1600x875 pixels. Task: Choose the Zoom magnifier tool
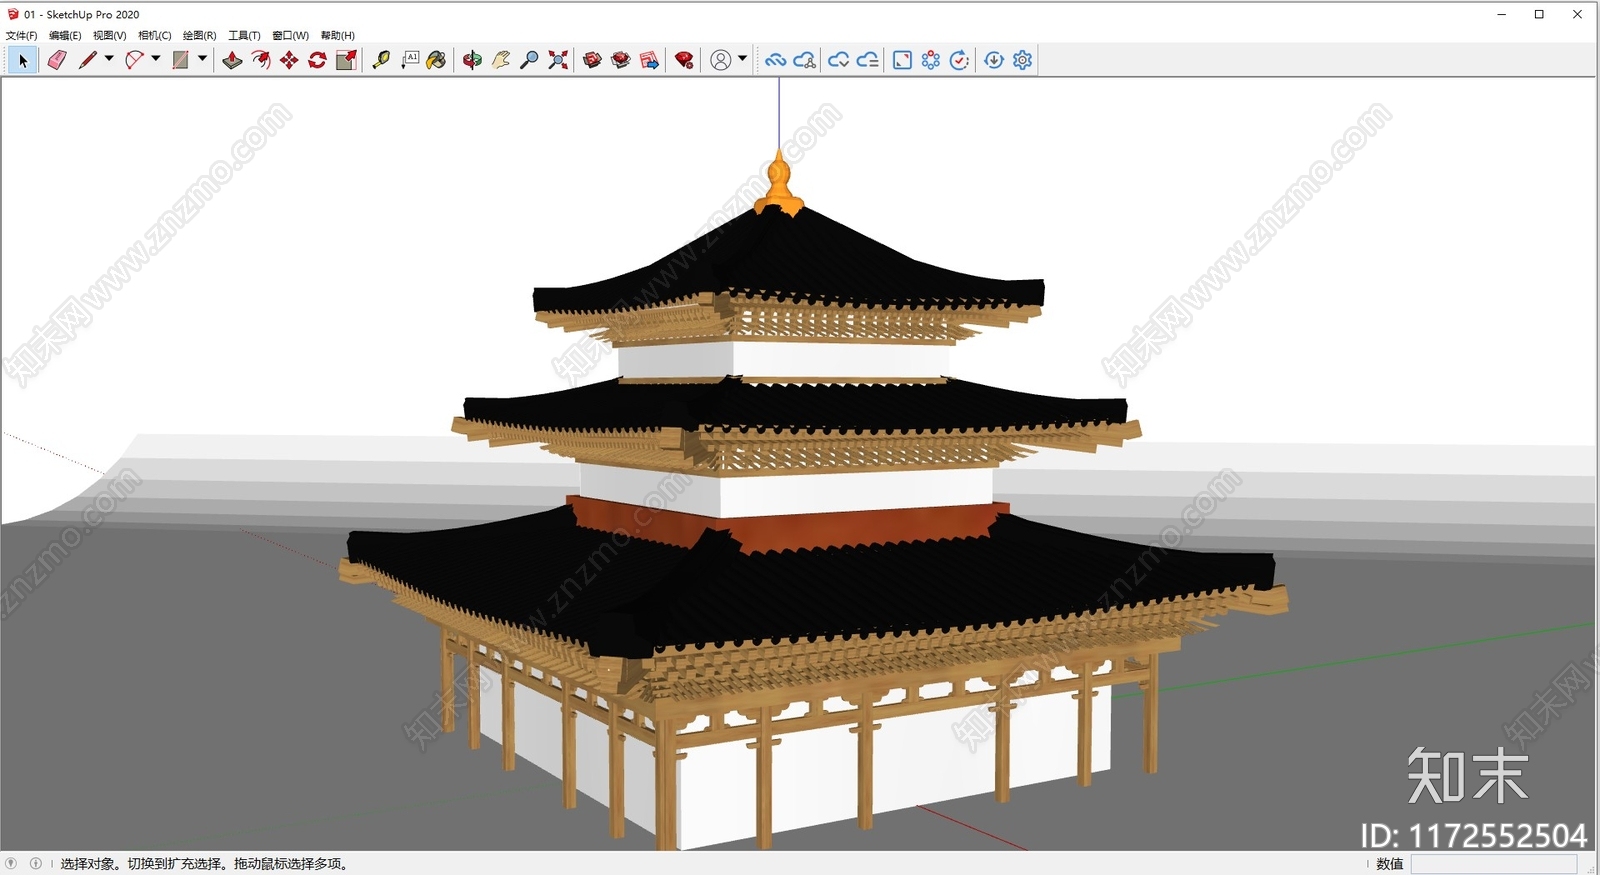pyautogui.click(x=529, y=60)
